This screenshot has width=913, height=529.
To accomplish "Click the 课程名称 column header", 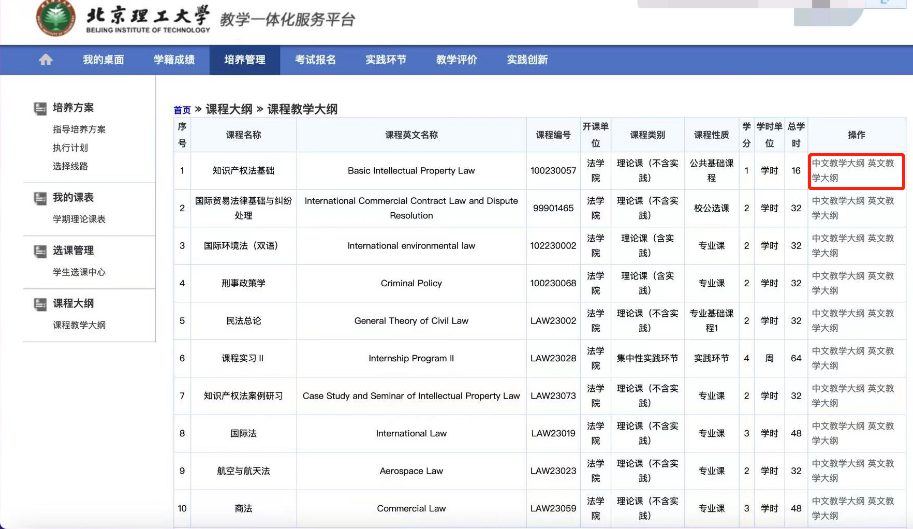I will pyautogui.click(x=243, y=135).
